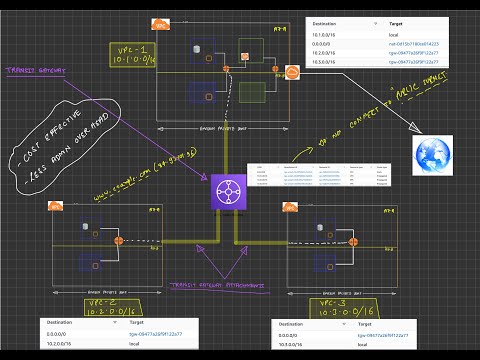Viewport: 480px width, 360px height.
Task: Click the instance icon beside VPC-2 database
Action: (96, 234)
